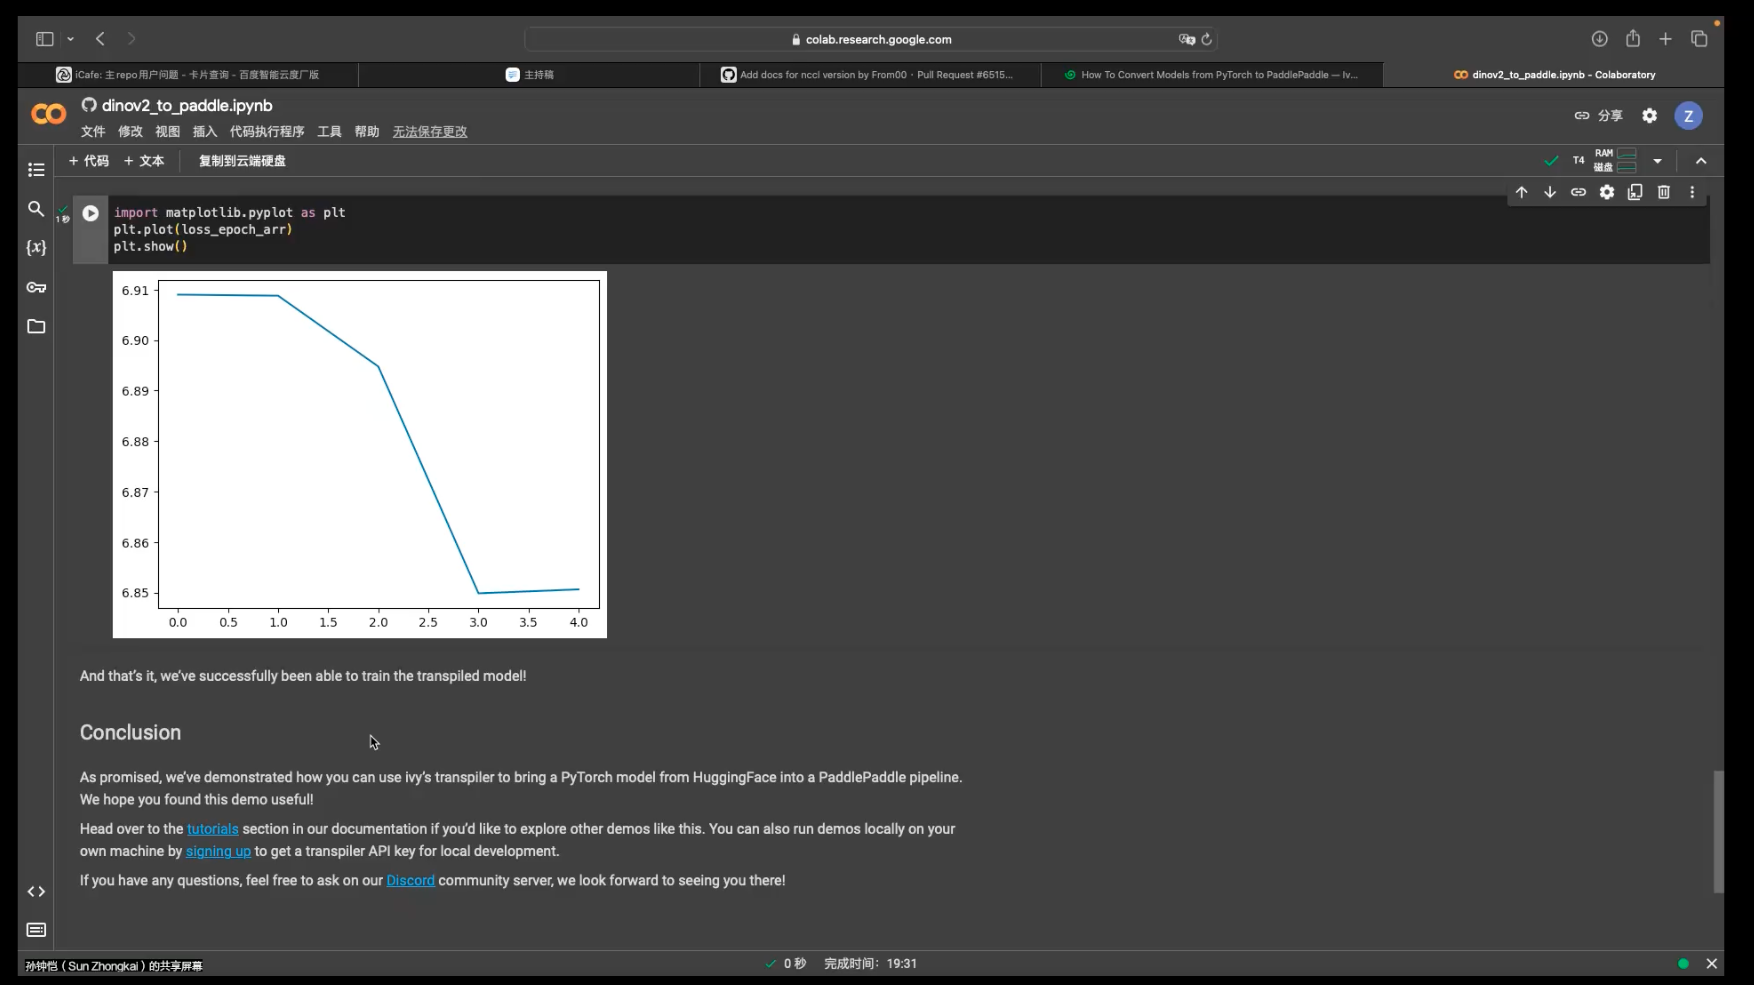This screenshot has width=1754, height=985.
Task: Open the 代码执行程序 runtime menu
Action: [267, 132]
